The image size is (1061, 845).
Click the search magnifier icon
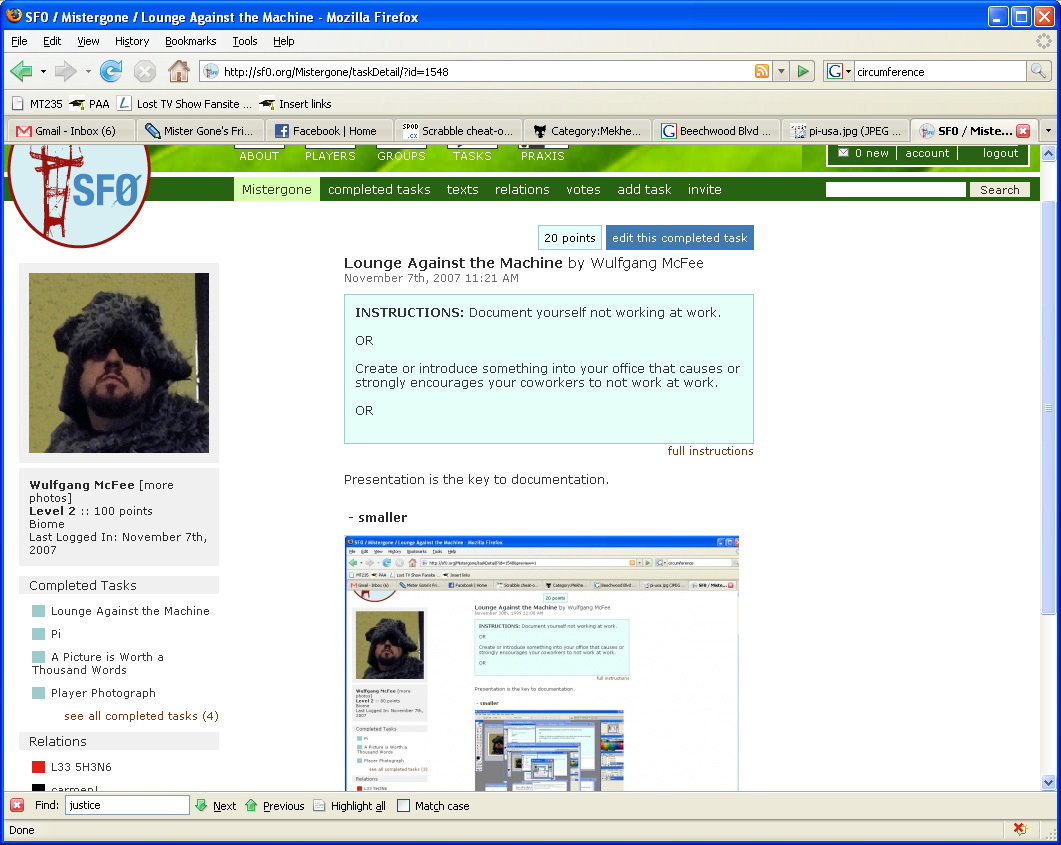(1038, 71)
